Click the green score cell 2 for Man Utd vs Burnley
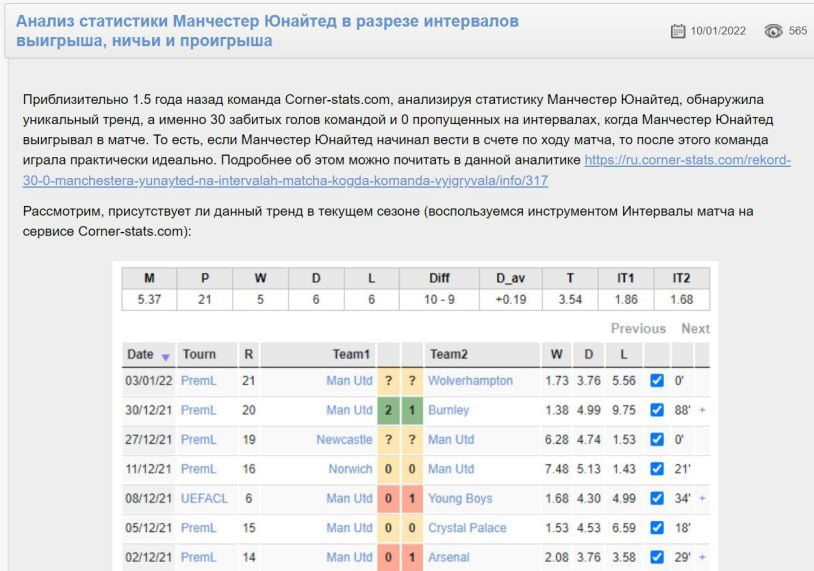This screenshot has height=571, width=814. pyautogui.click(x=388, y=410)
